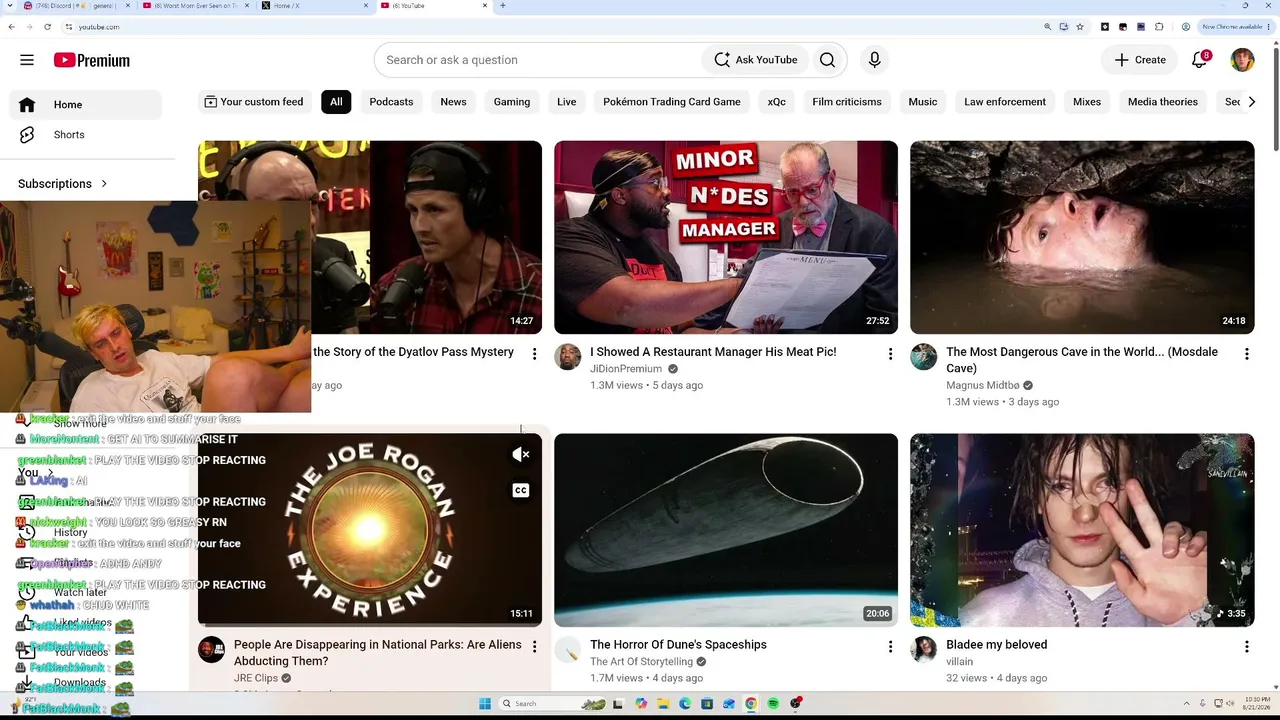Image resolution: width=1280 pixels, height=720 pixels.
Task: Expand the Subscriptions section
Action: [63, 184]
